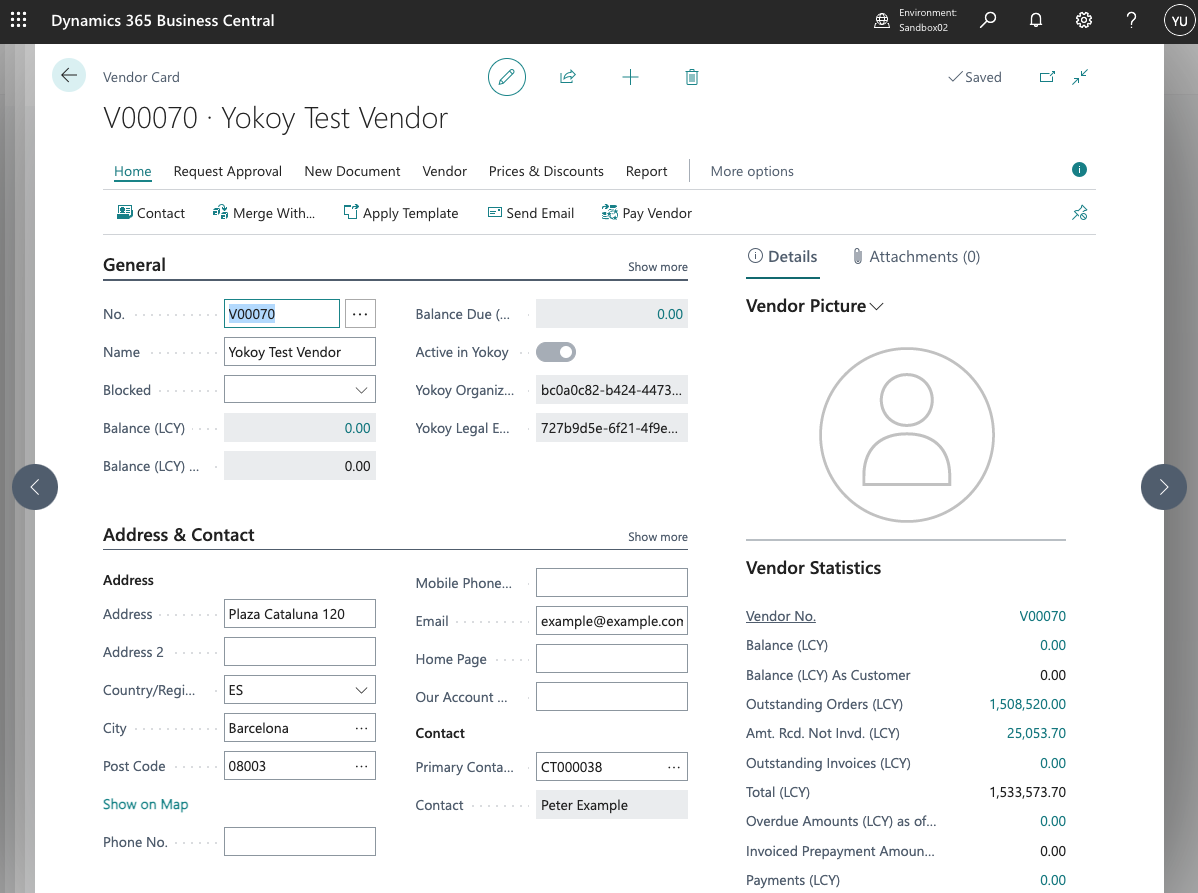
Task: Show more fields in the General section
Action: pos(658,267)
